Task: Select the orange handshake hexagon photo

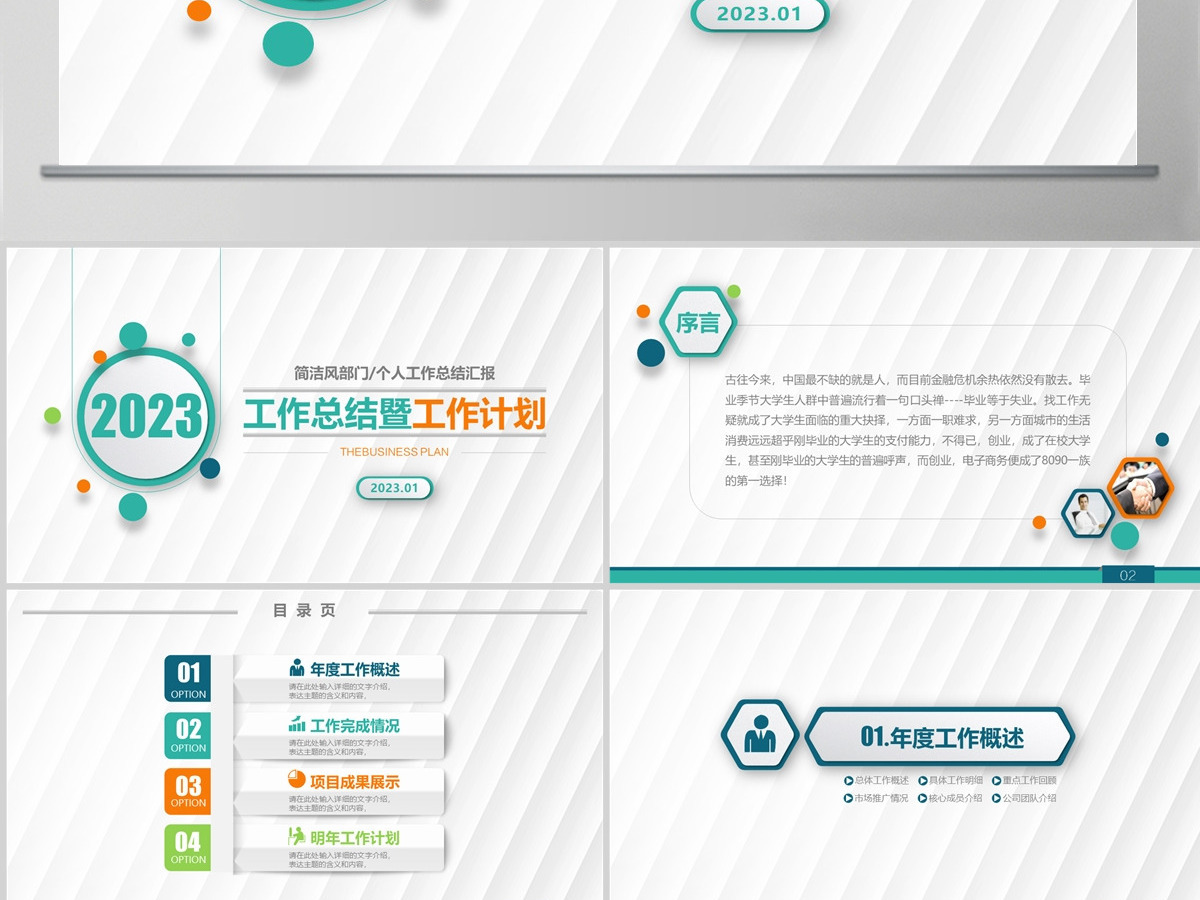Action: click(1141, 488)
